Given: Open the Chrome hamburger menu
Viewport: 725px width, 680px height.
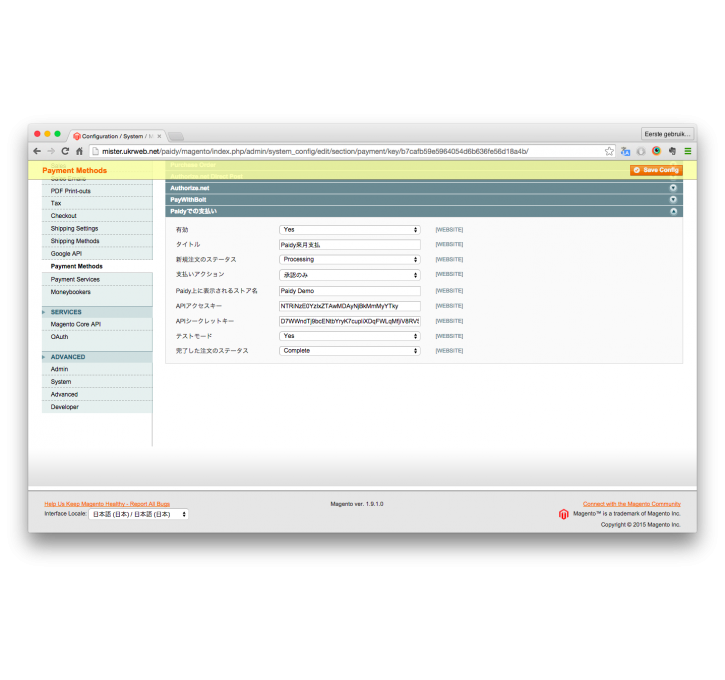Looking at the screenshot, I should coord(688,151).
